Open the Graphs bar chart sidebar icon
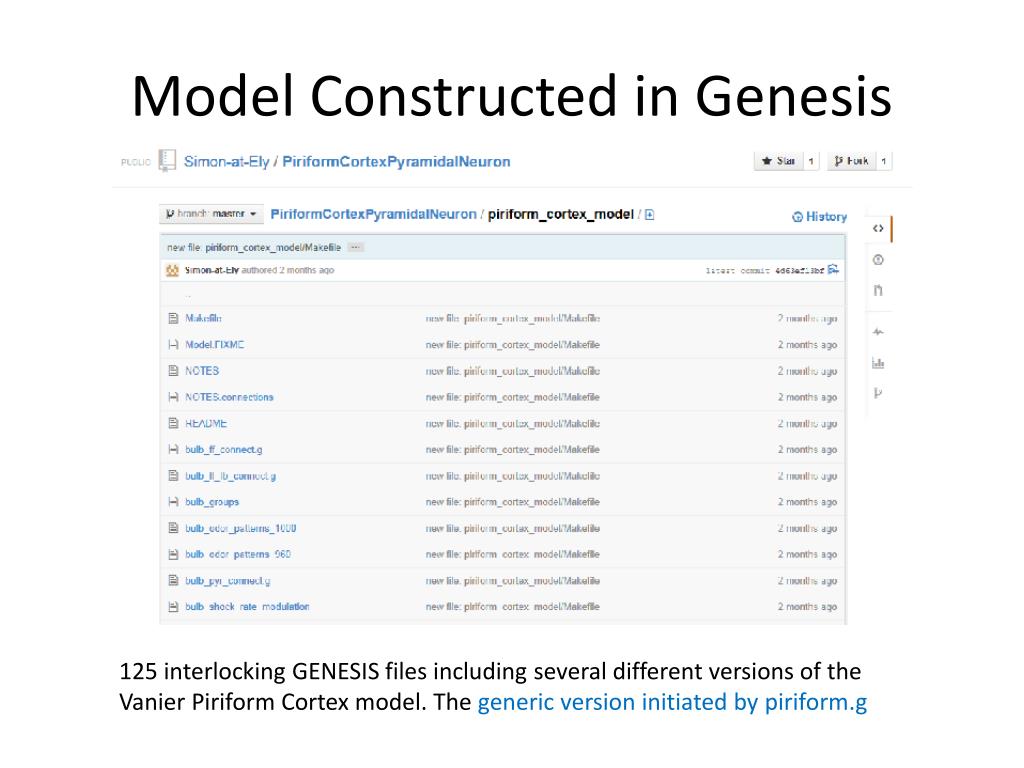The image size is (1024, 768). [878, 363]
